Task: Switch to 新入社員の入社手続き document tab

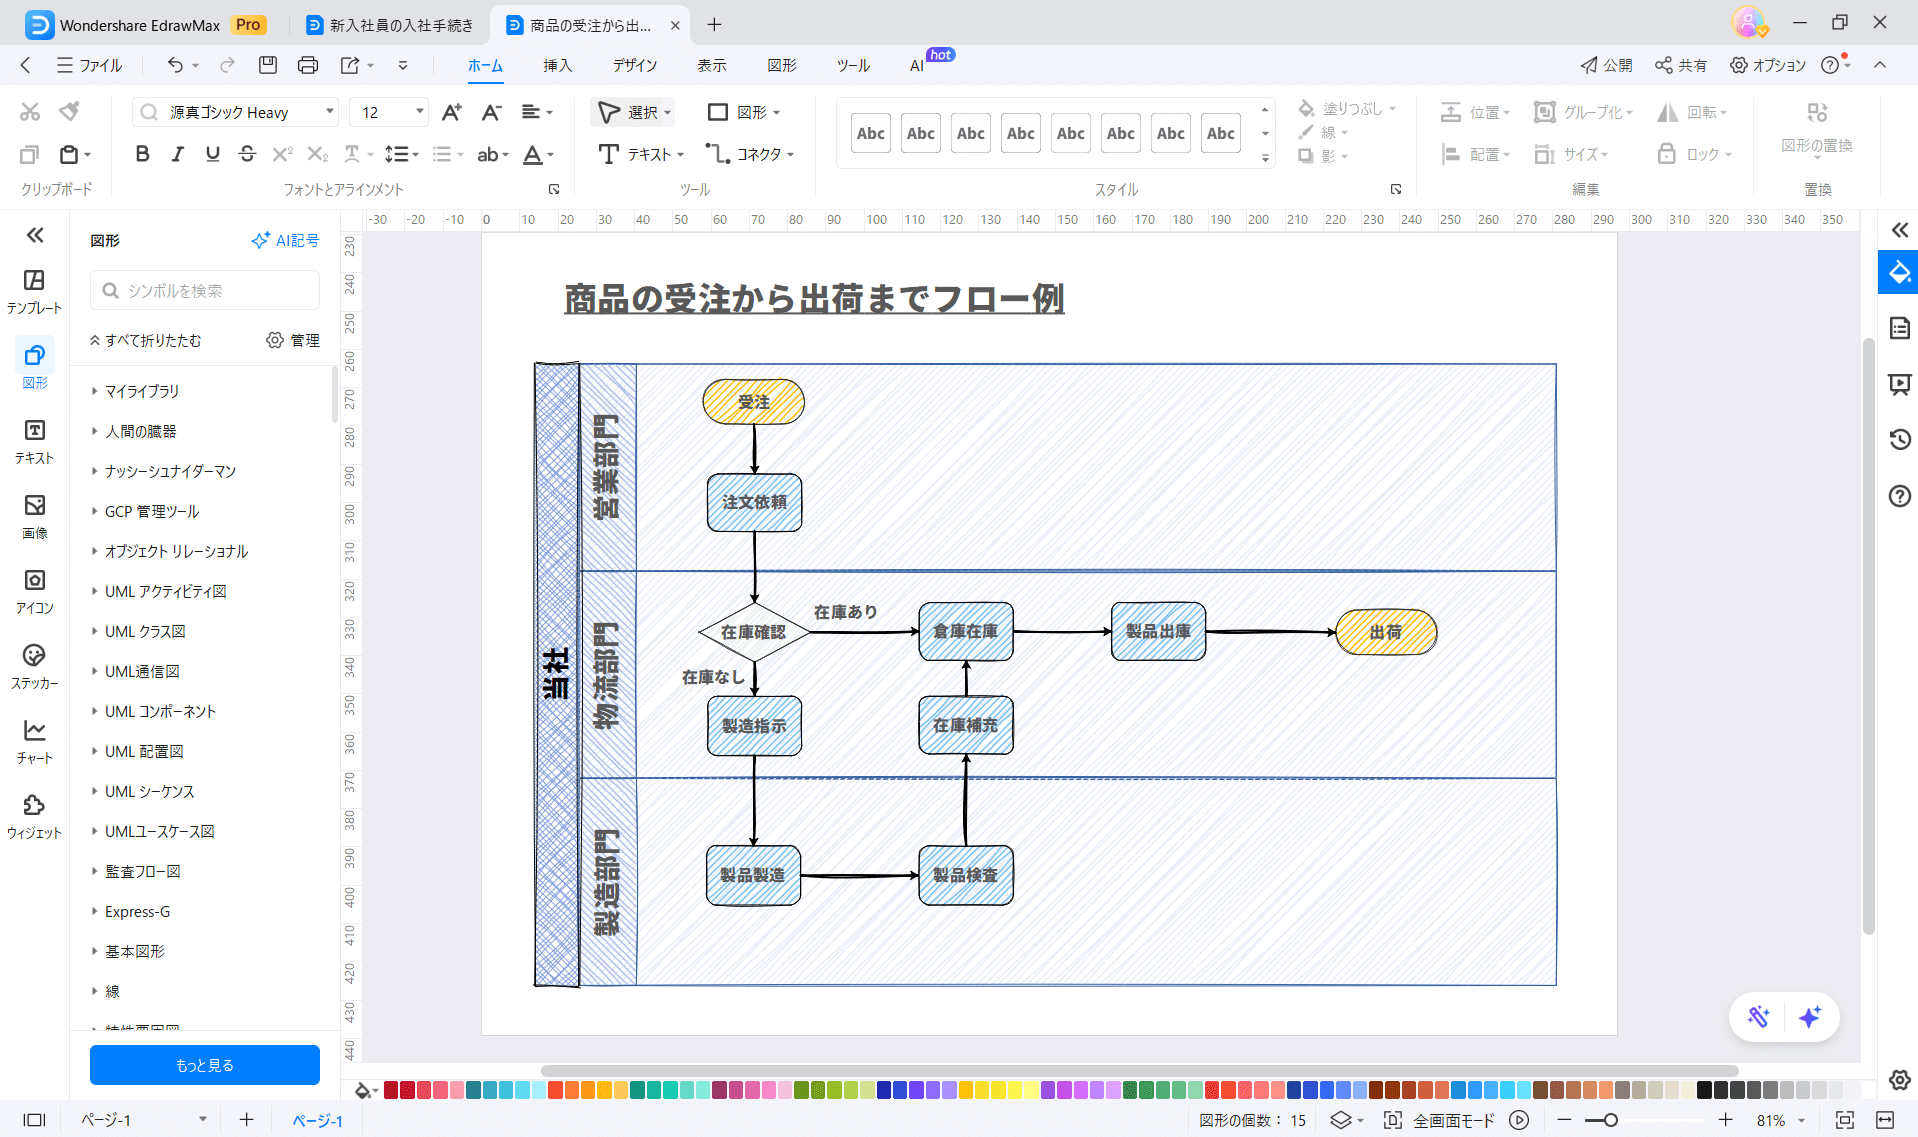Action: click(390, 25)
